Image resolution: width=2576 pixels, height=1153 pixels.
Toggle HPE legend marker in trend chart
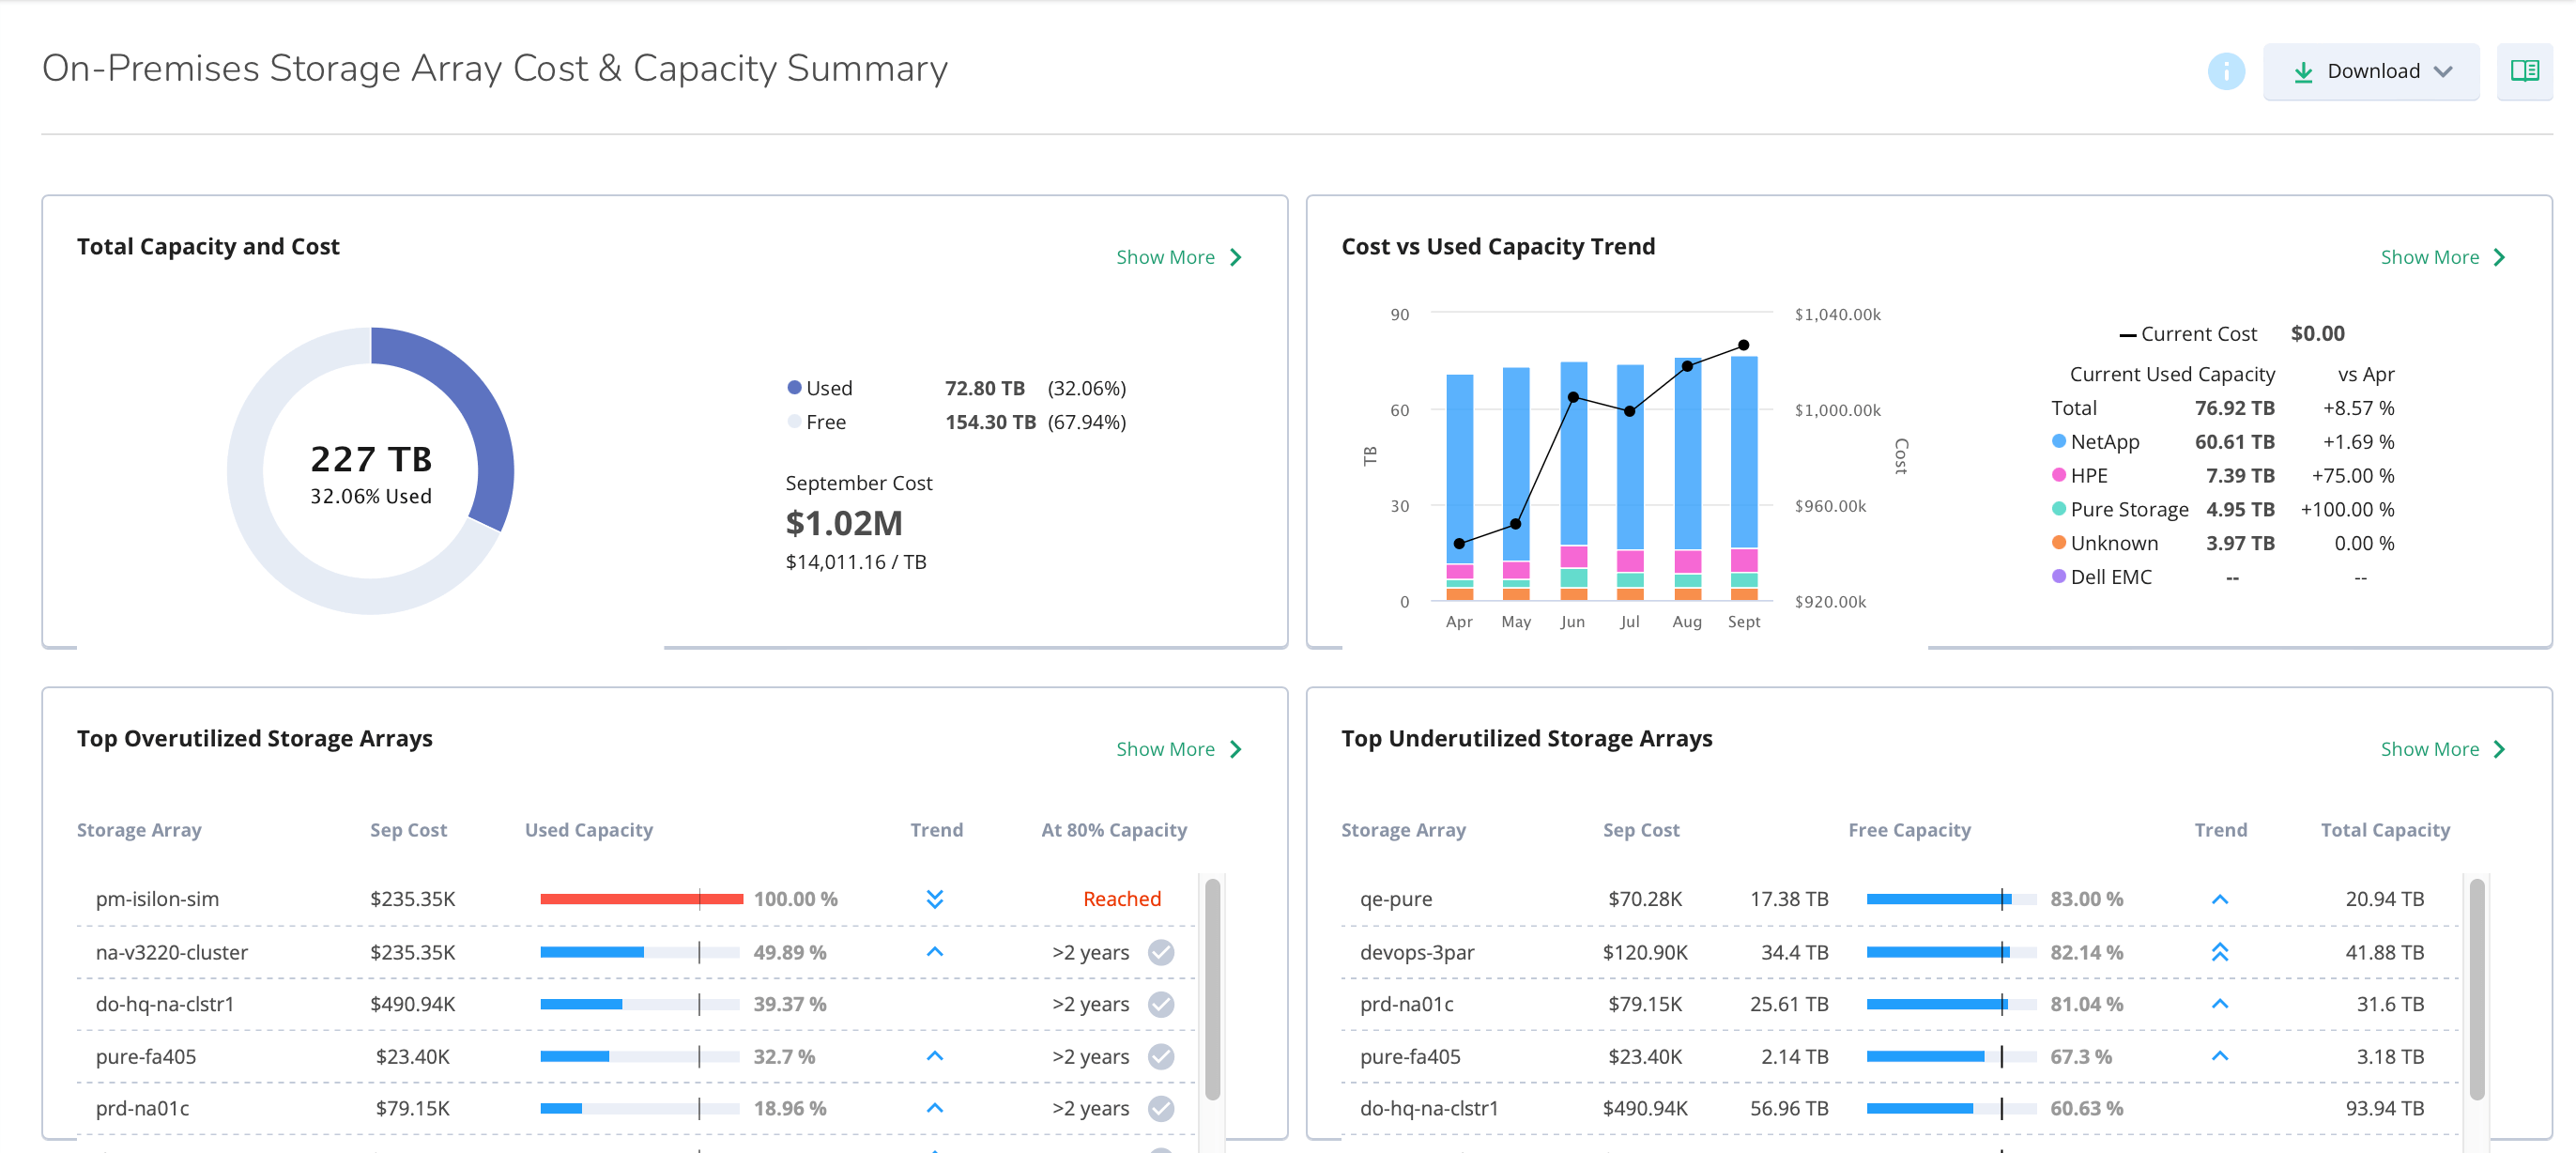click(x=2058, y=475)
